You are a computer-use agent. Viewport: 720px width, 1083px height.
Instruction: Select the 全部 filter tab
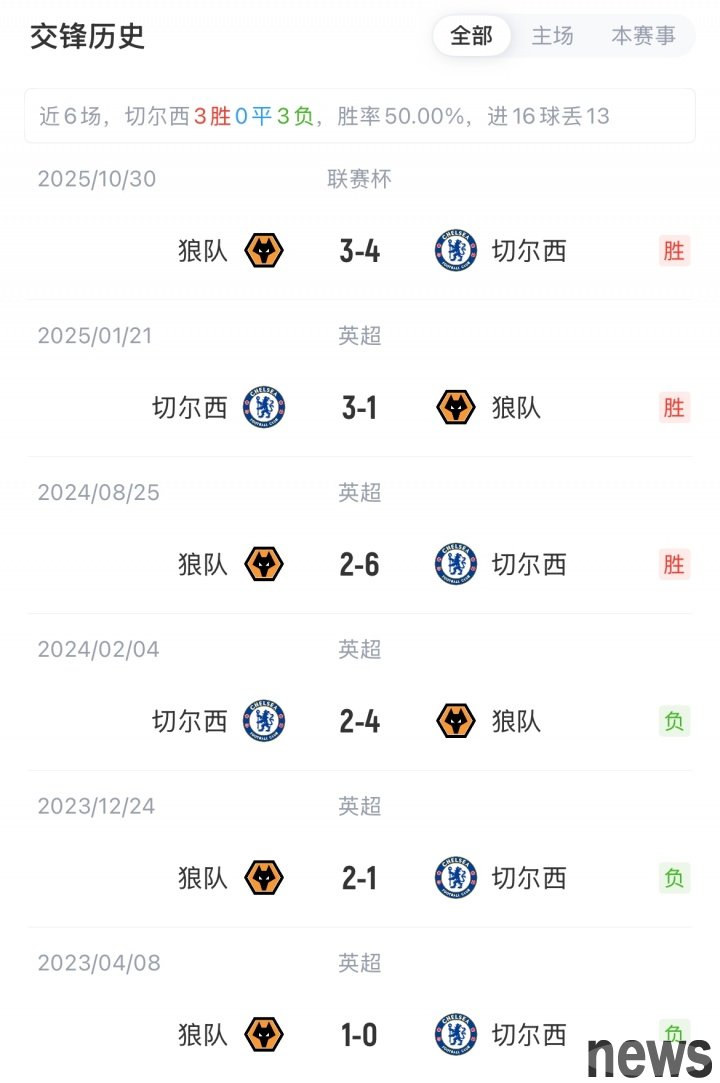[x=471, y=36]
